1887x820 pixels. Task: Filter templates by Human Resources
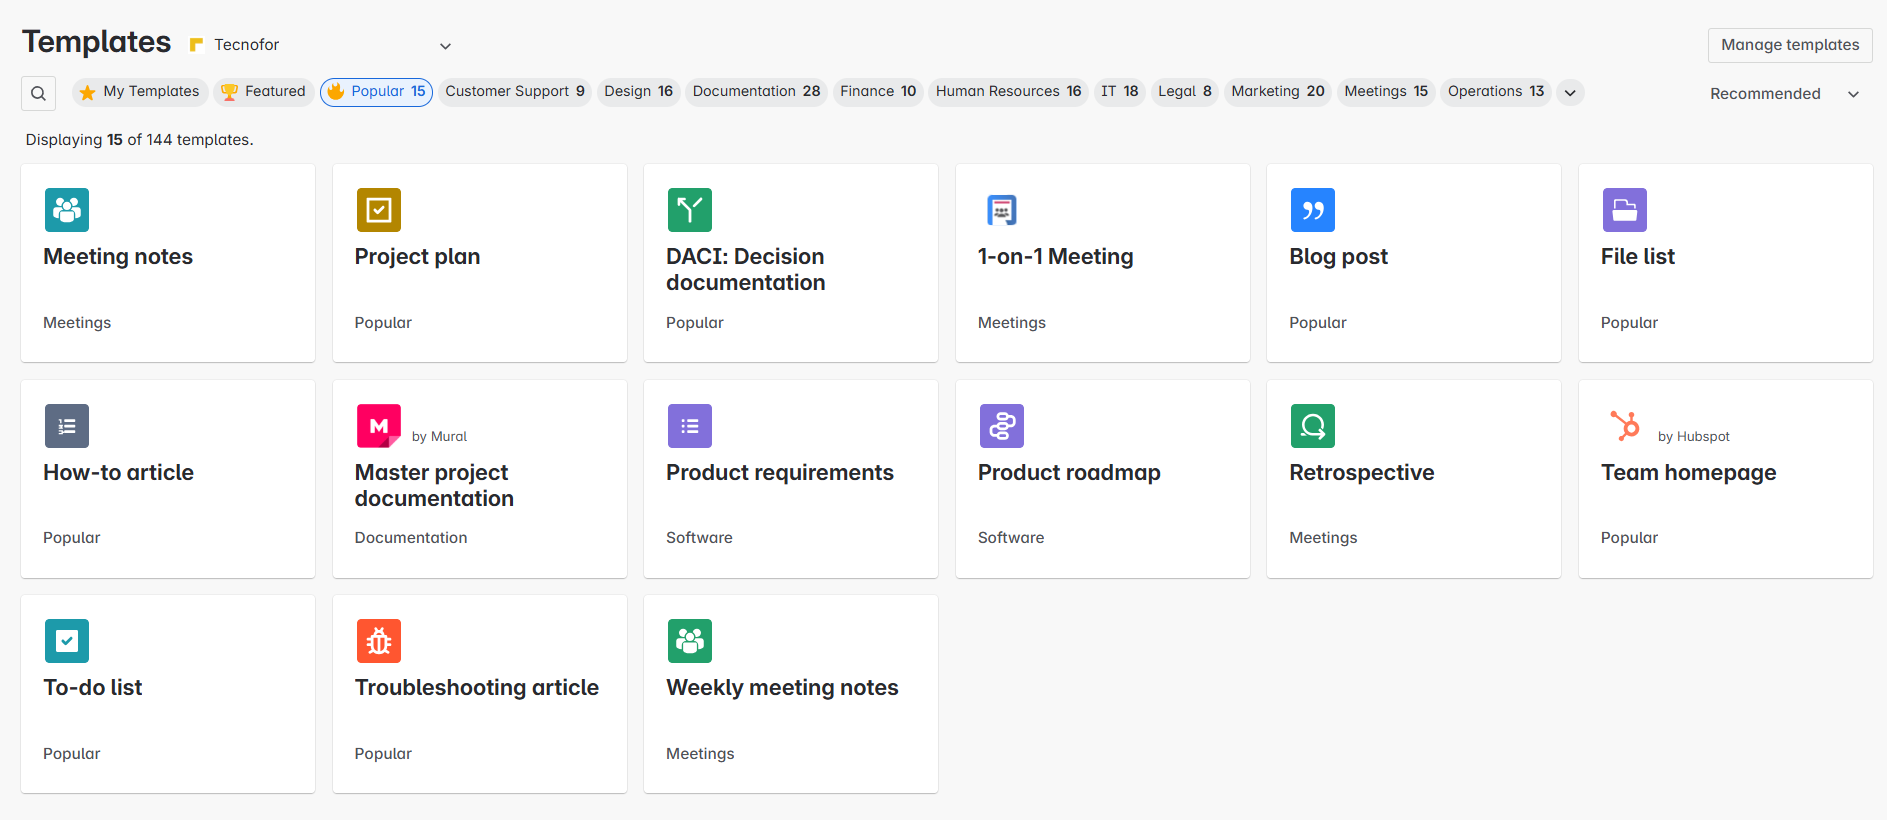[1008, 92]
